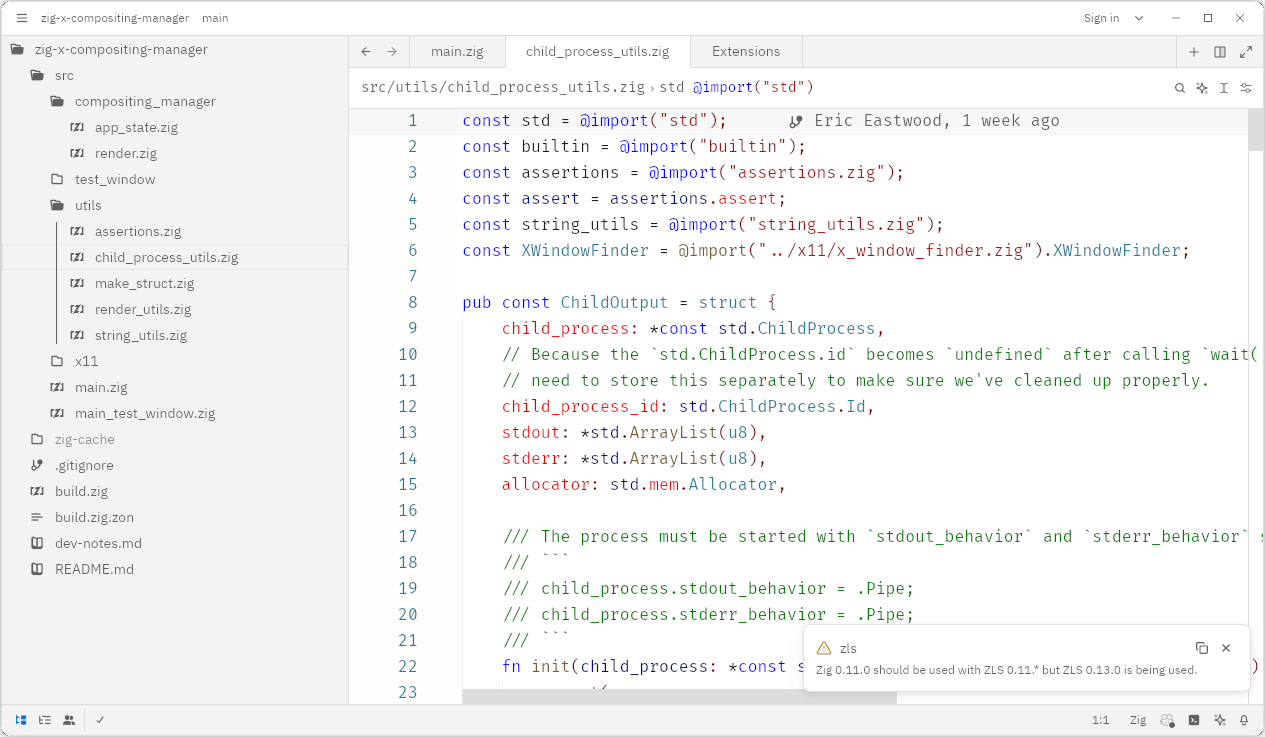Screen dimensions: 1265x737
Task: Toggle the terminal panel in status bar
Action: [1194, 720]
